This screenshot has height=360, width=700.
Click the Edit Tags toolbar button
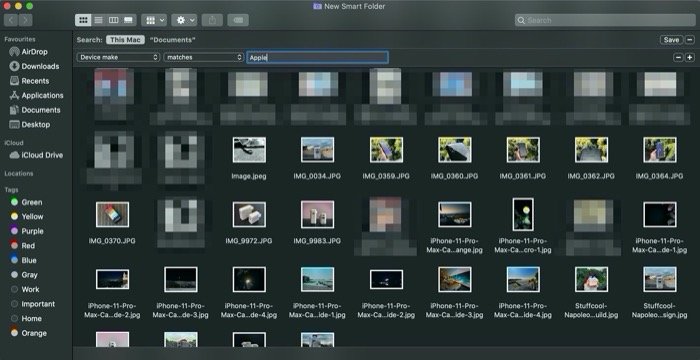point(238,20)
